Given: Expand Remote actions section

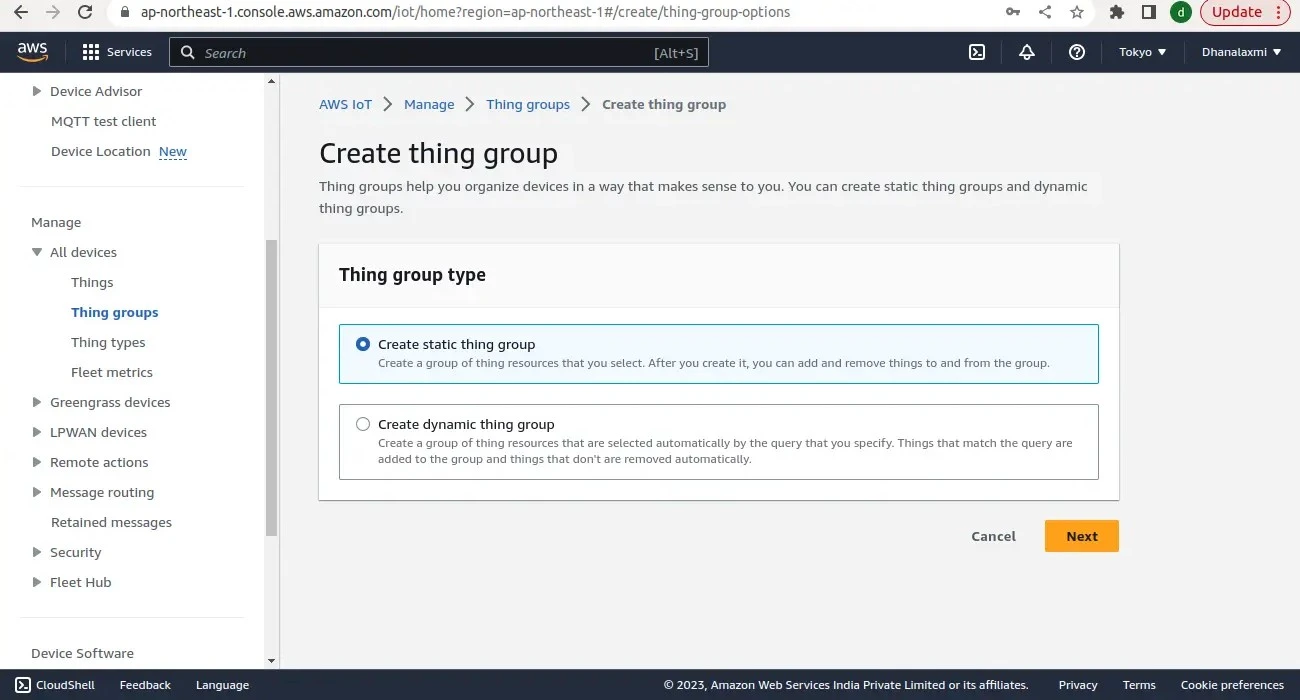Looking at the screenshot, I should coord(37,462).
